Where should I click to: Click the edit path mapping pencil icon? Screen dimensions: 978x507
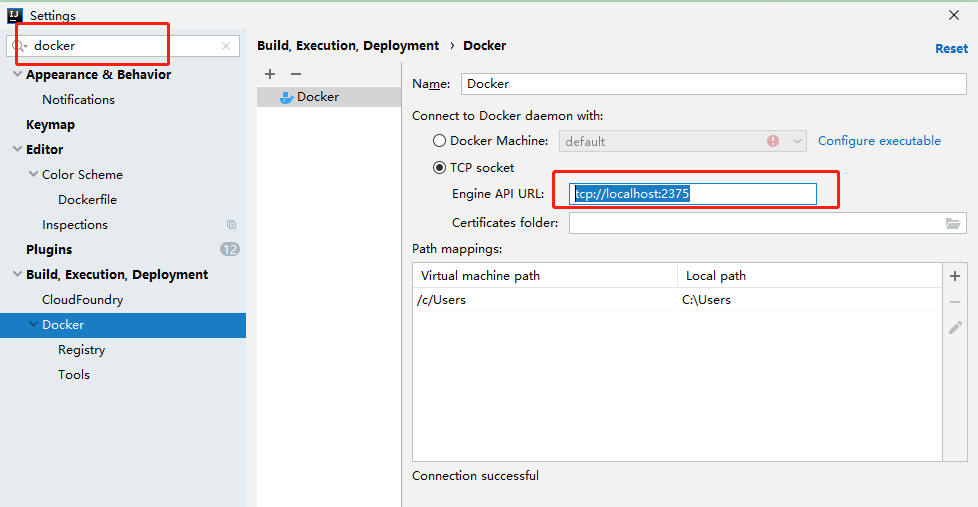click(x=955, y=327)
